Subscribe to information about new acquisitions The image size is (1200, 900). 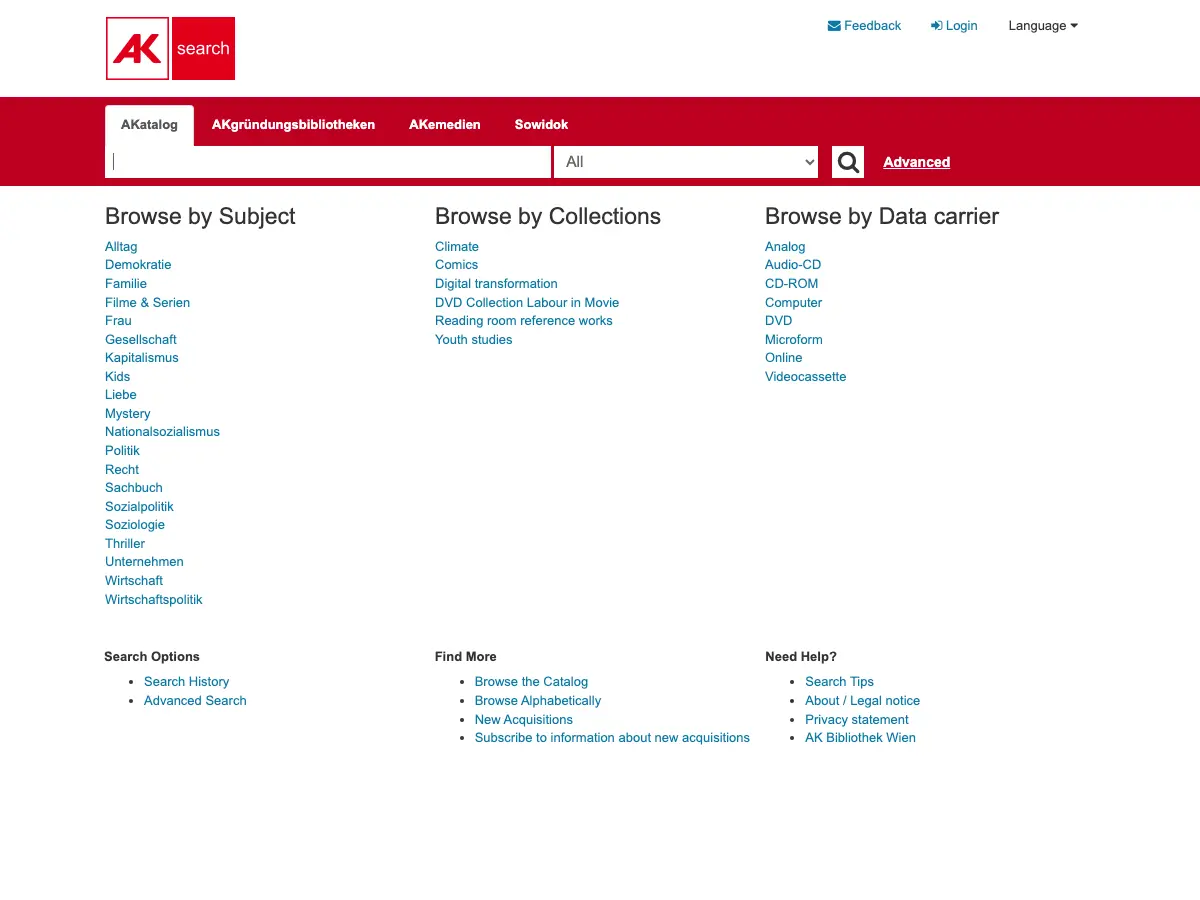click(612, 738)
